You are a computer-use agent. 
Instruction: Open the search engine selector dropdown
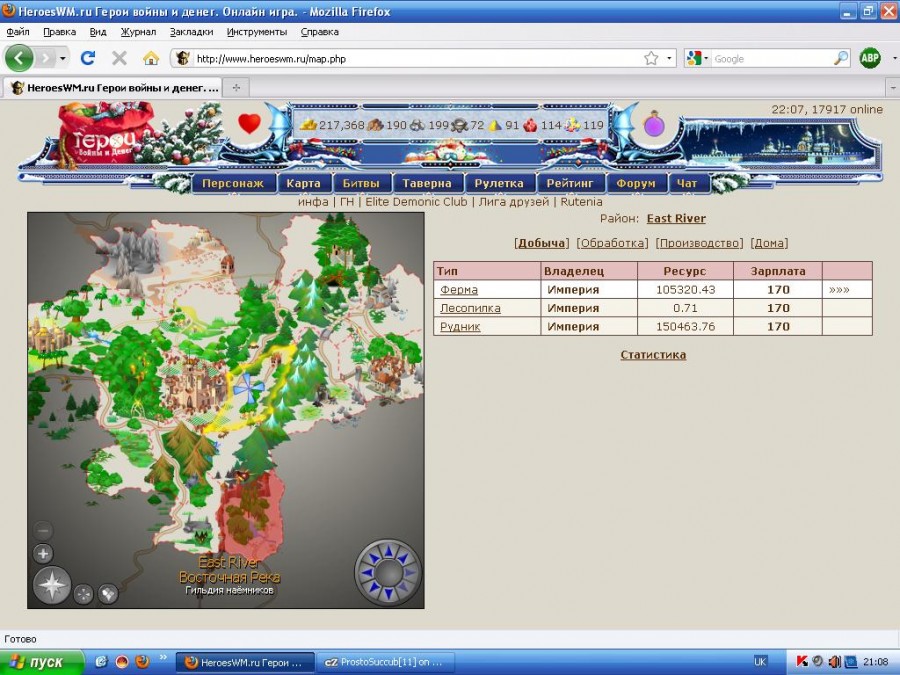(x=705, y=58)
